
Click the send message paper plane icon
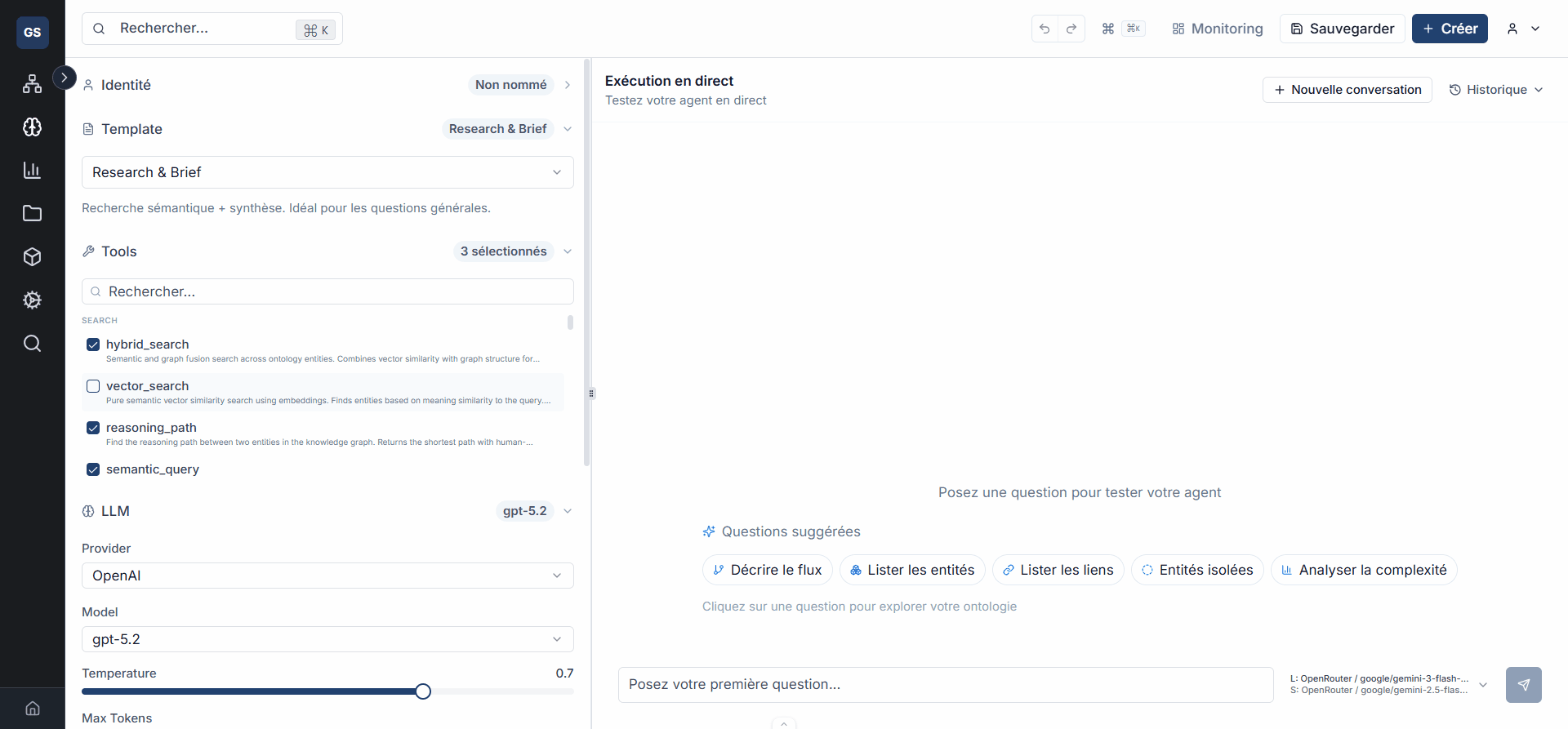[1523, 685]
